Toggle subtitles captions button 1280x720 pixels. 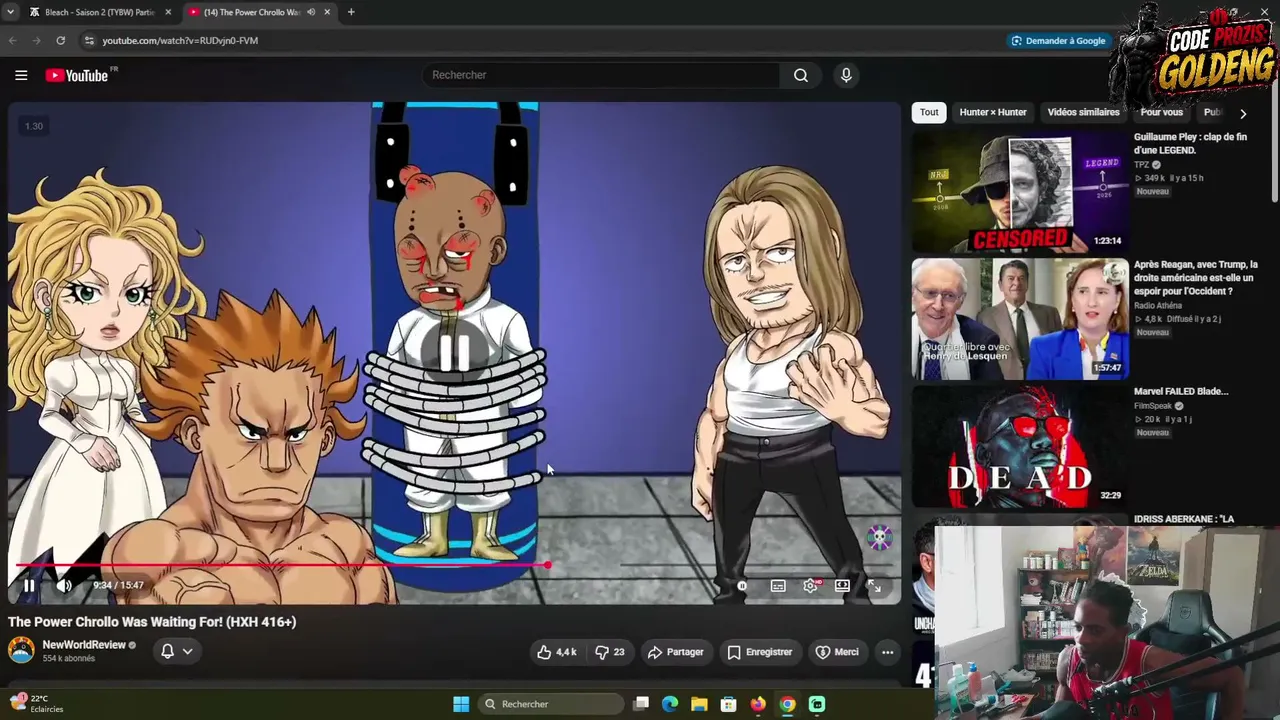778,586
